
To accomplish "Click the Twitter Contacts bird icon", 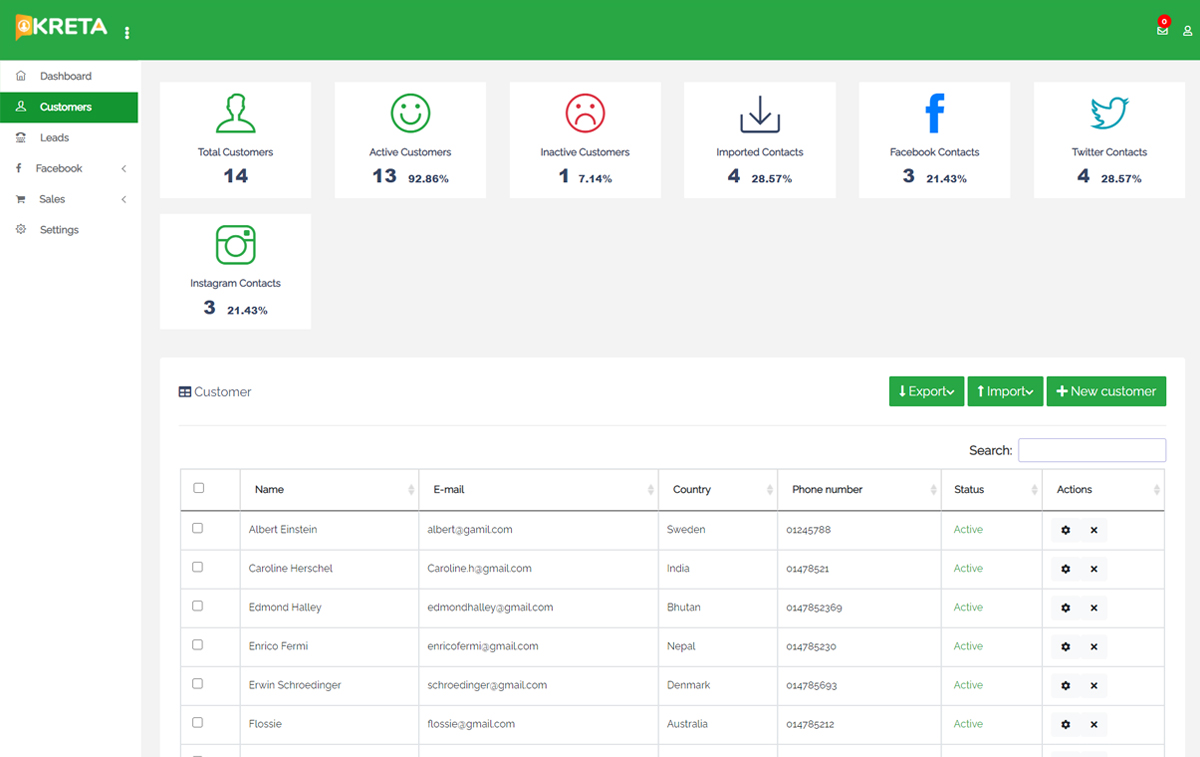I will coord(1109,114).
